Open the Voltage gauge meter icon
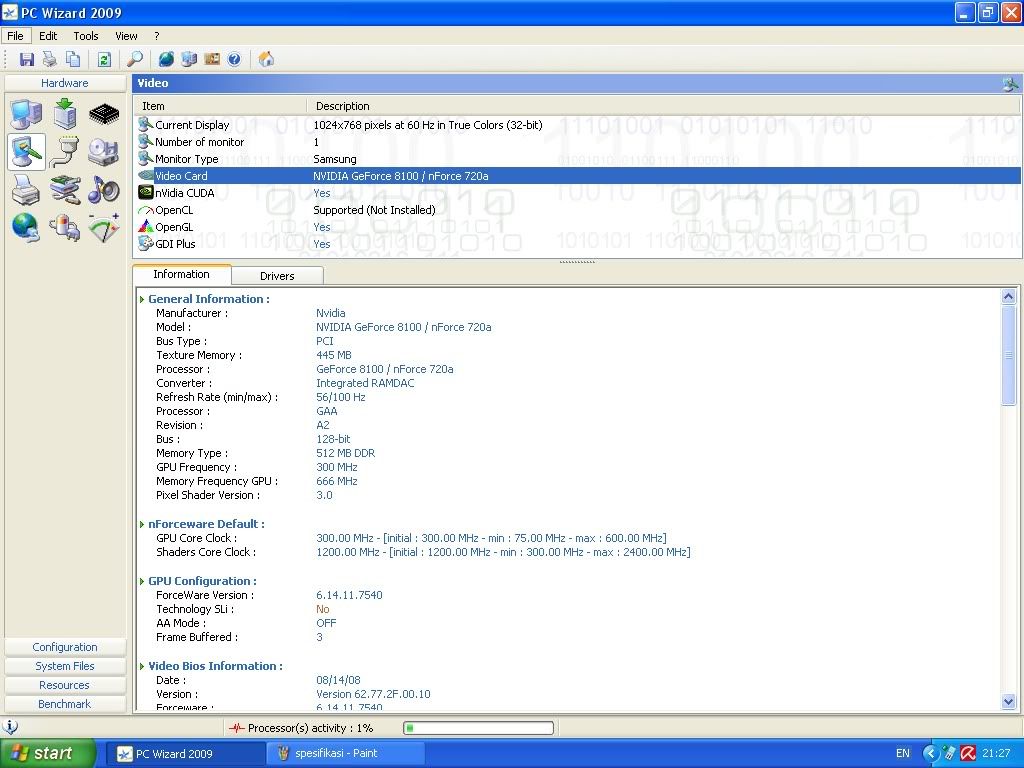Image resolution: width=1024 pixels, height=768 pixels. tap(104, 228)
